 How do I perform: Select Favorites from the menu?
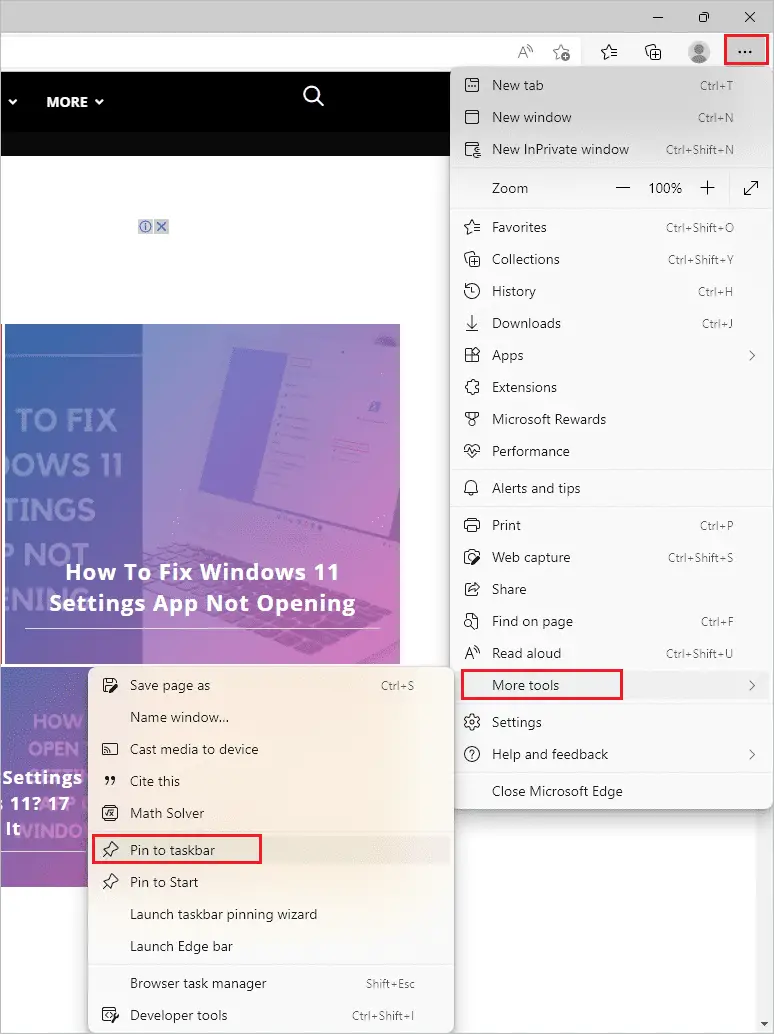click(x=610, y=228)
